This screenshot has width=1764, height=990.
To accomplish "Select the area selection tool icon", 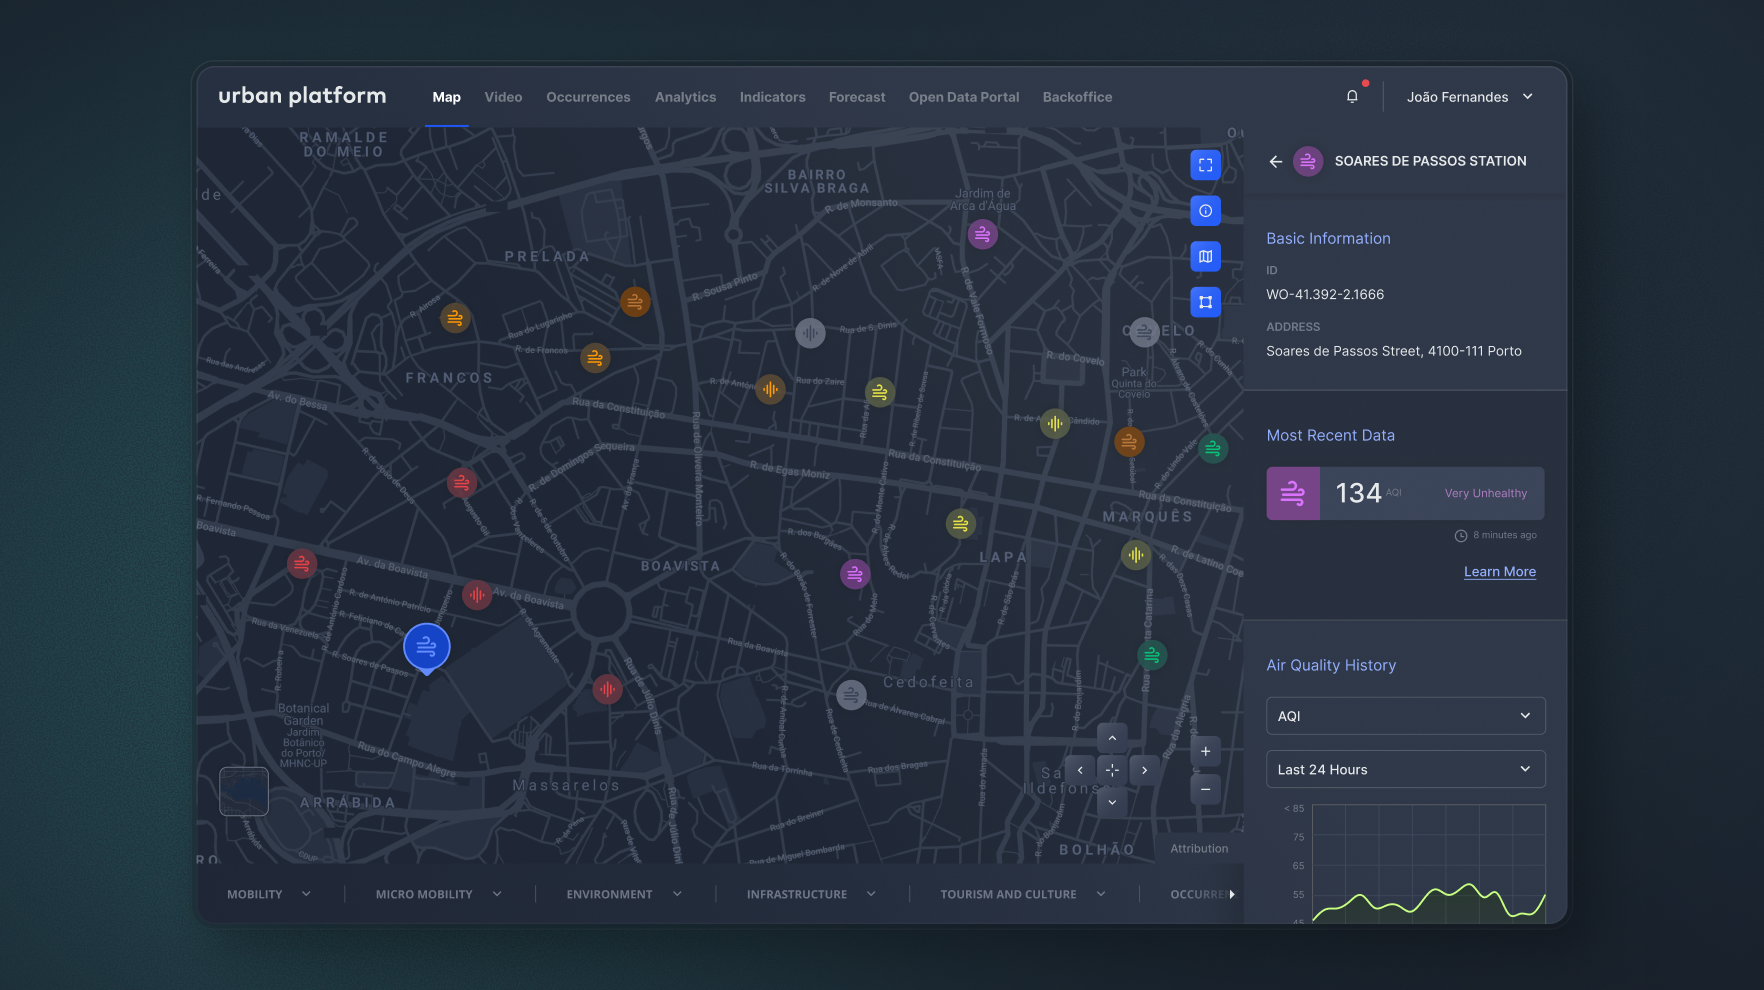I will [x=1205, y=302].
